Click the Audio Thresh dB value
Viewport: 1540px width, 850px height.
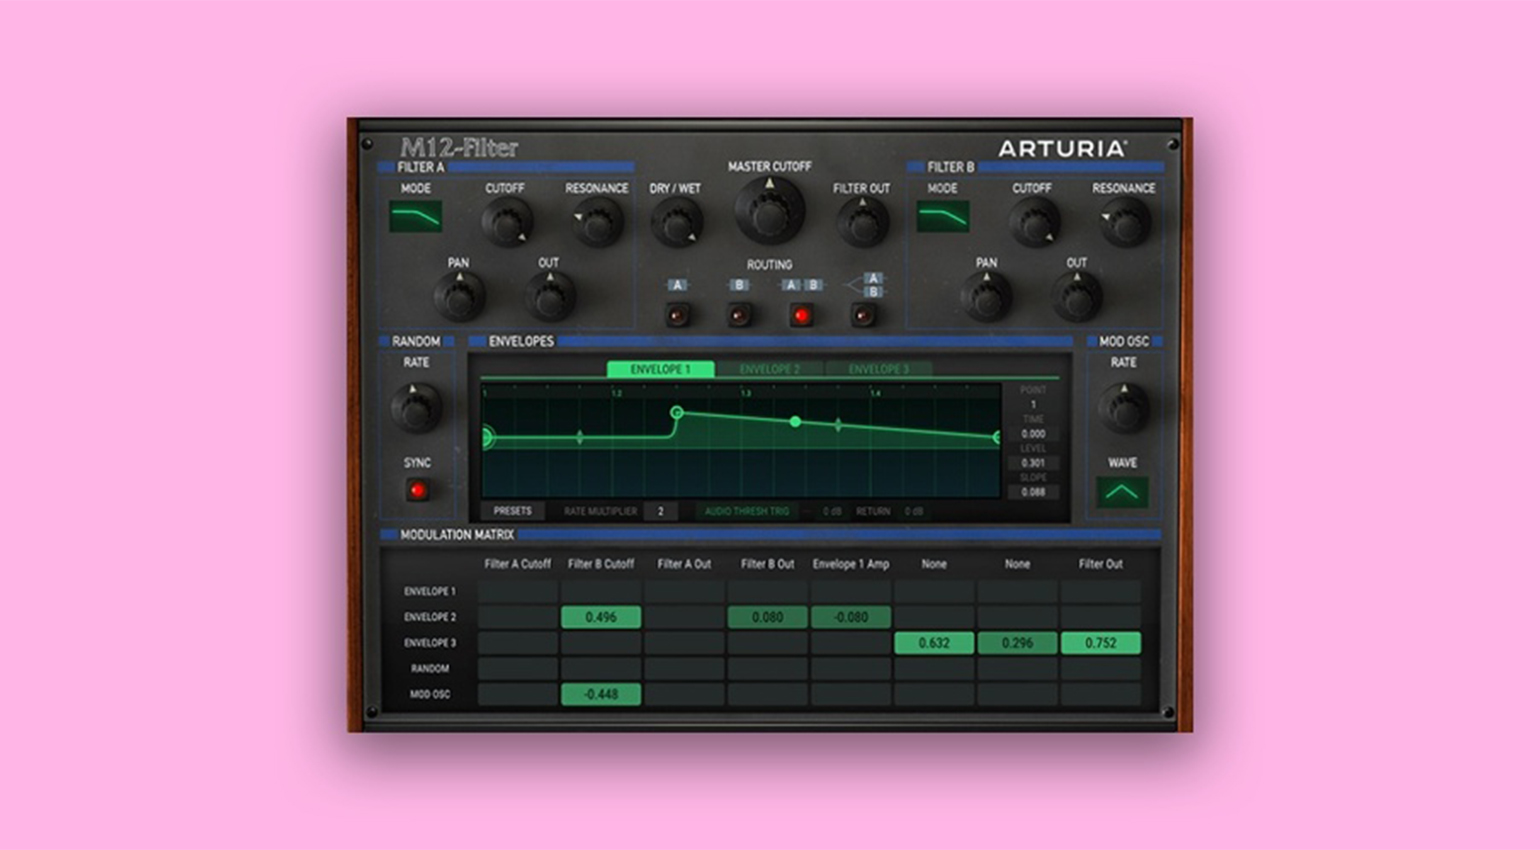831,511
